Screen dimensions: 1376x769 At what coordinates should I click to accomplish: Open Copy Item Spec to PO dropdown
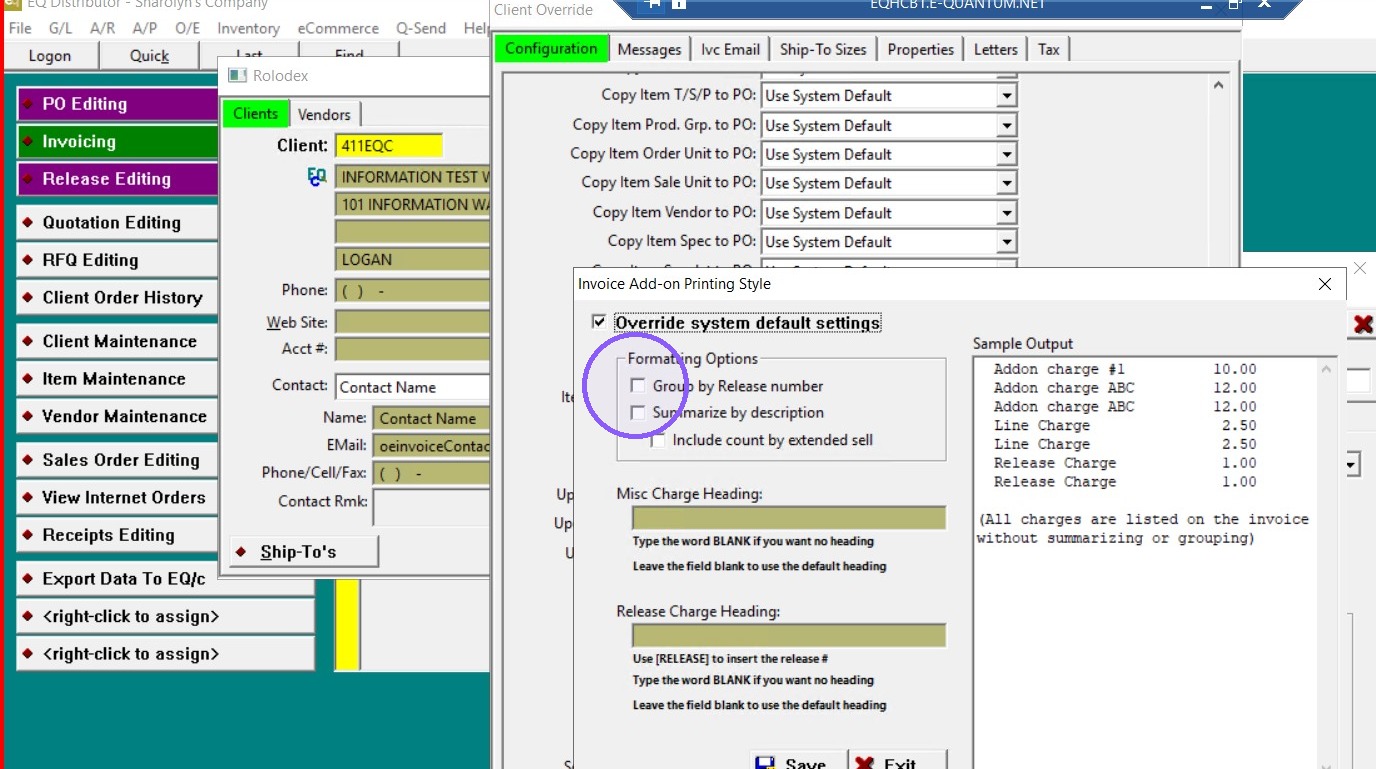(1006, 242)
